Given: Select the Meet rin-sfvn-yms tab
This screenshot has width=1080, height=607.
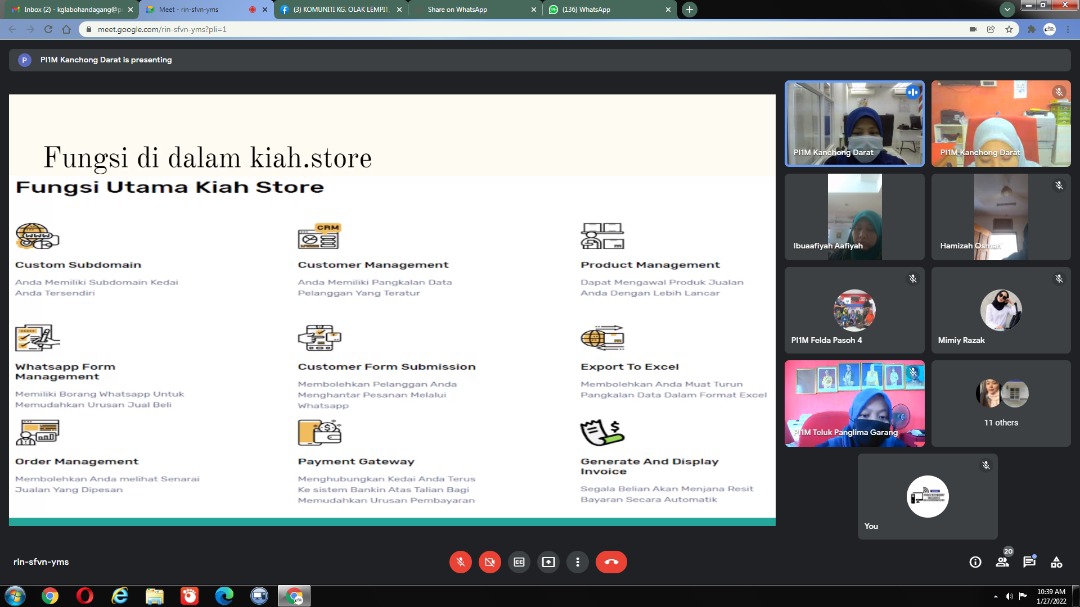Looking at the screenshot, I should click(x=202, y=10).
